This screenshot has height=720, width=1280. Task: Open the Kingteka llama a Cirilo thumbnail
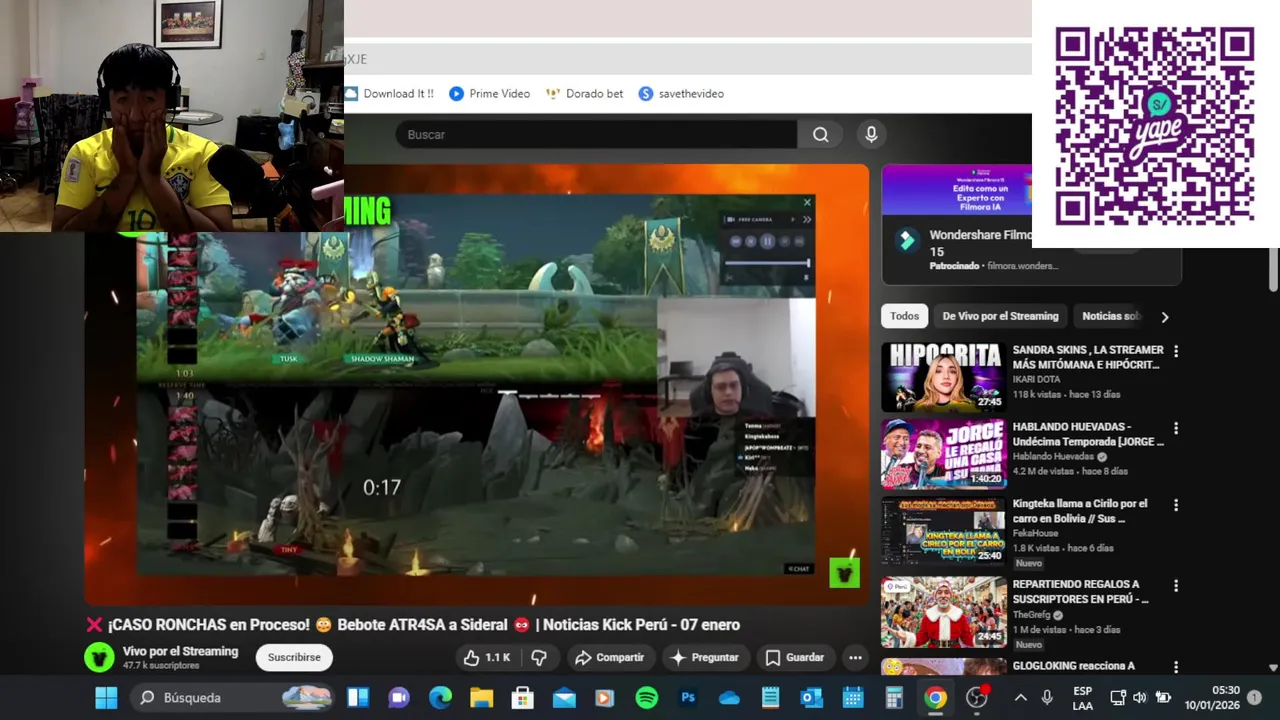pos(943,531)
